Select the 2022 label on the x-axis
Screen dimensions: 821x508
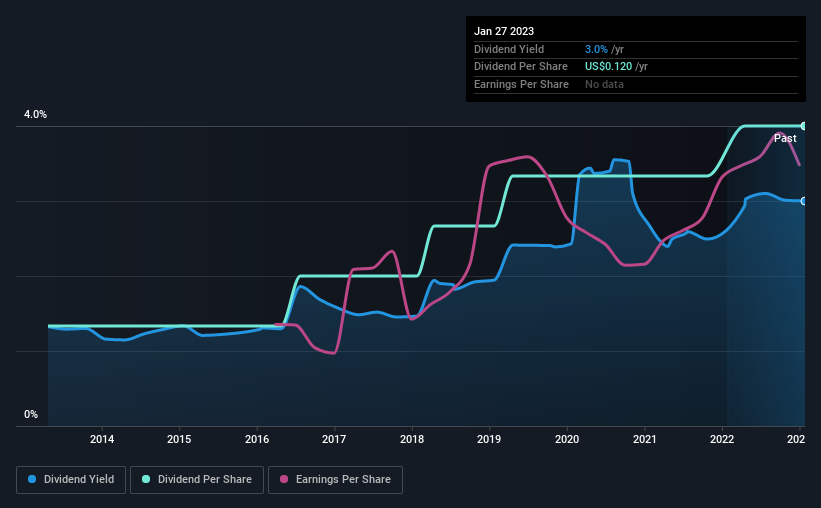pyautogui.click(x=722, y=439)
